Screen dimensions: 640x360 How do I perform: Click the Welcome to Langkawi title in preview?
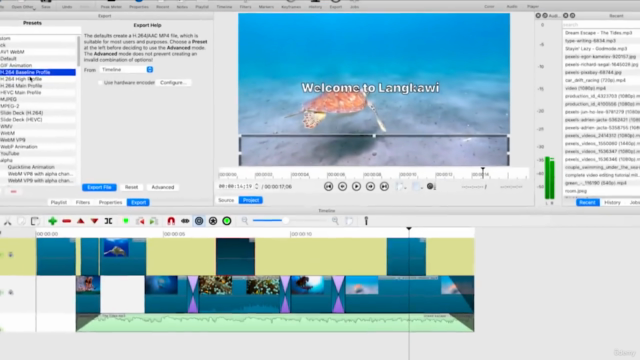[x=370, y=88]
